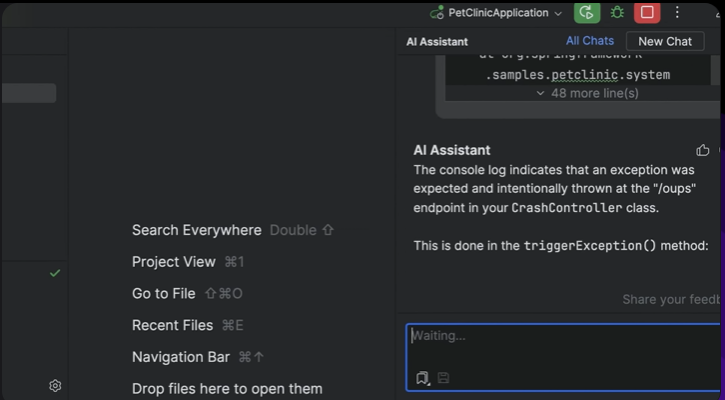Screen dimensions: 725x400
Task: Open the All Chats link
Action: coord(590,41)
